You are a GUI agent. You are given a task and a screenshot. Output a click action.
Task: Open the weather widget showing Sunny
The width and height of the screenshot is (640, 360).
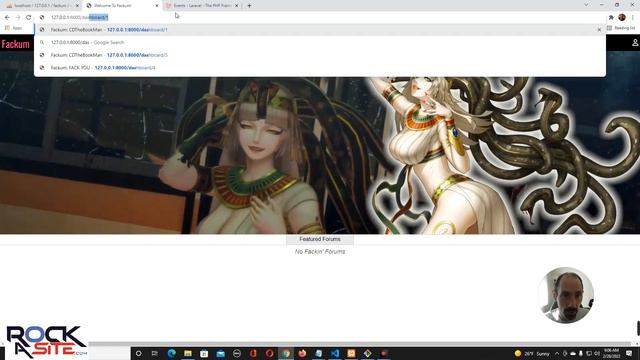pyautogui.click(x=532, y=353)
